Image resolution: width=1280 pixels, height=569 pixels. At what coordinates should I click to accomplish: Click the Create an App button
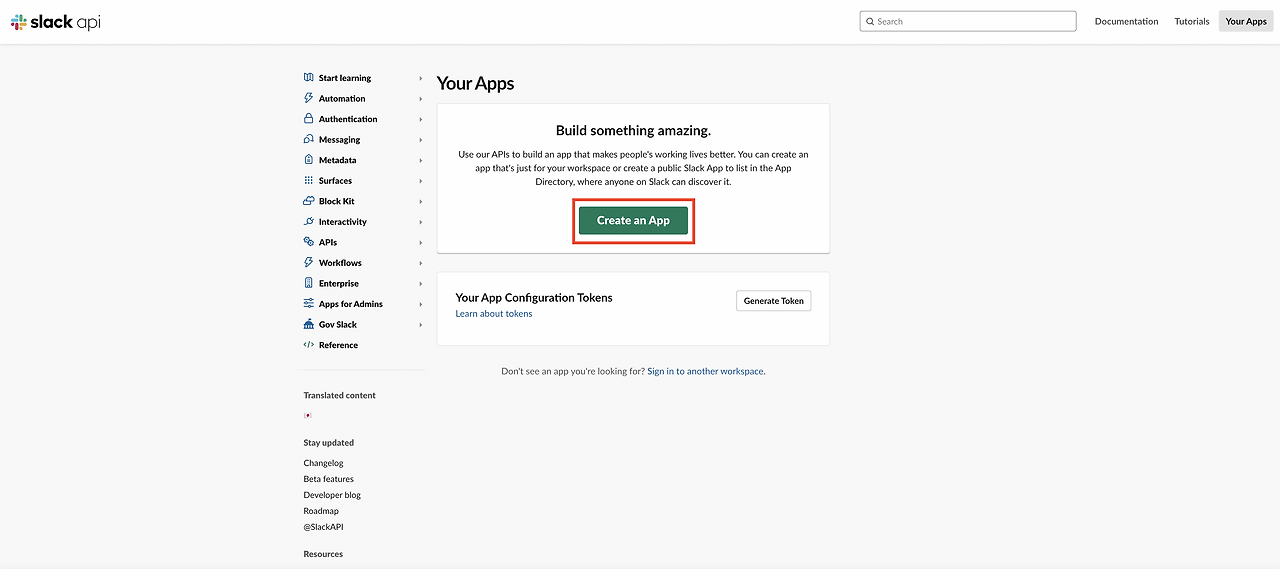pos(633,221)
